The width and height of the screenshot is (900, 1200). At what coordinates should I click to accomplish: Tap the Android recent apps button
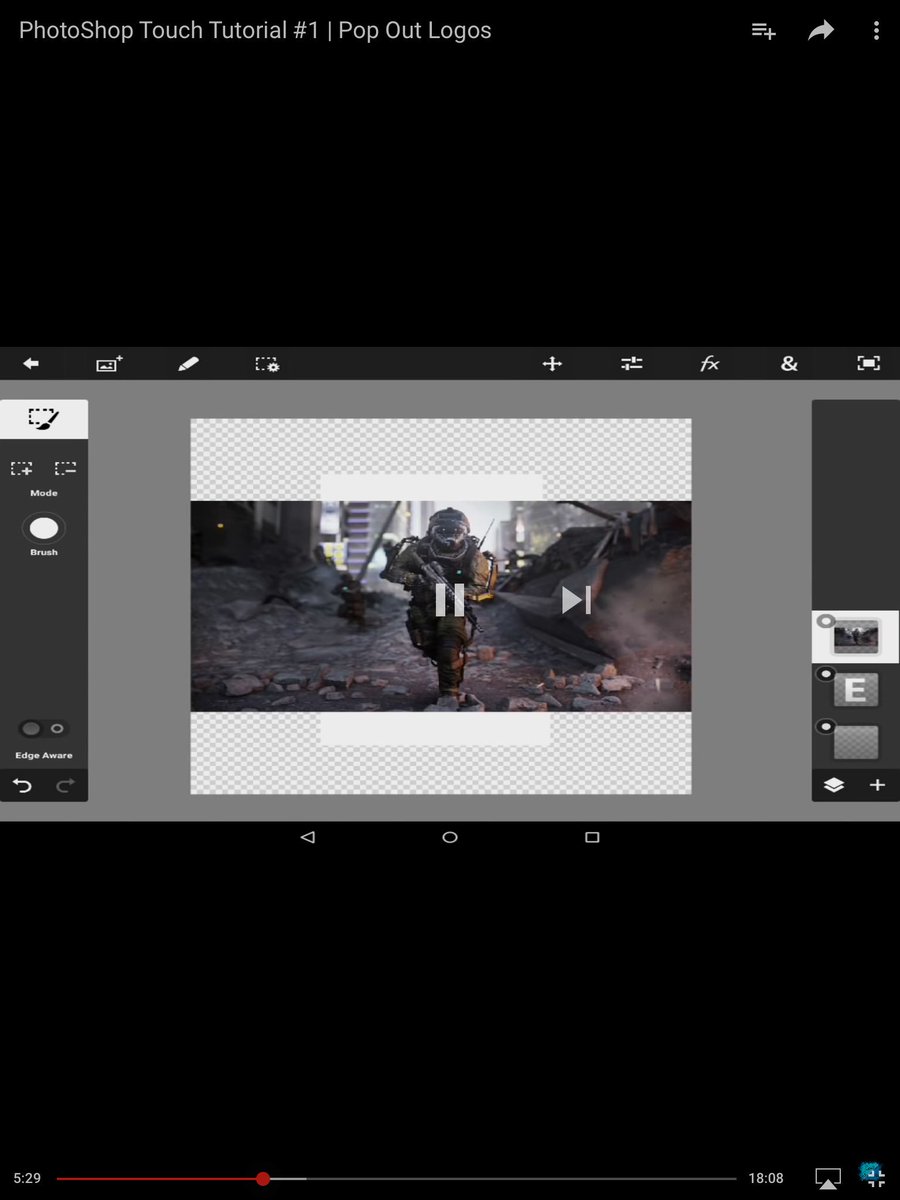point(592,837)
